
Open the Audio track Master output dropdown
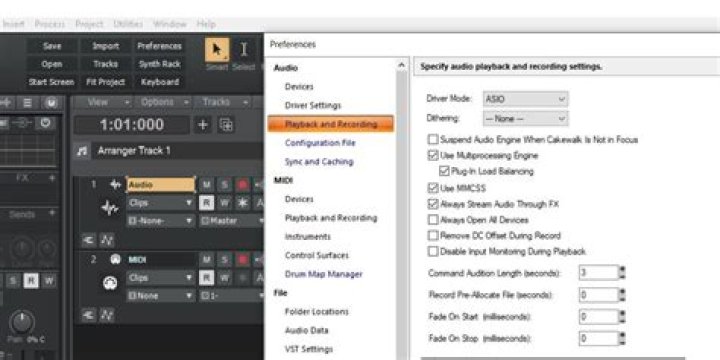[x=232, y=221]
